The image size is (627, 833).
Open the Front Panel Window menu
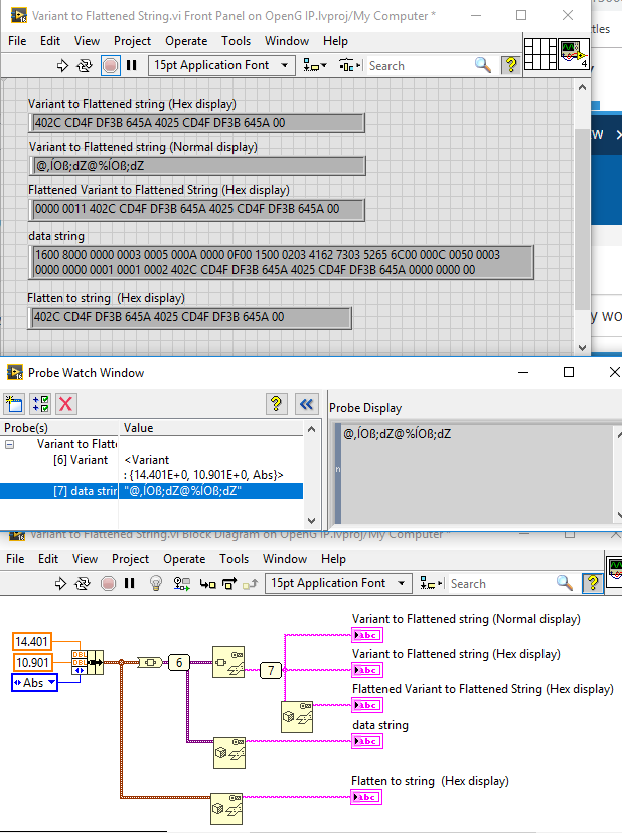coord(287,41)
